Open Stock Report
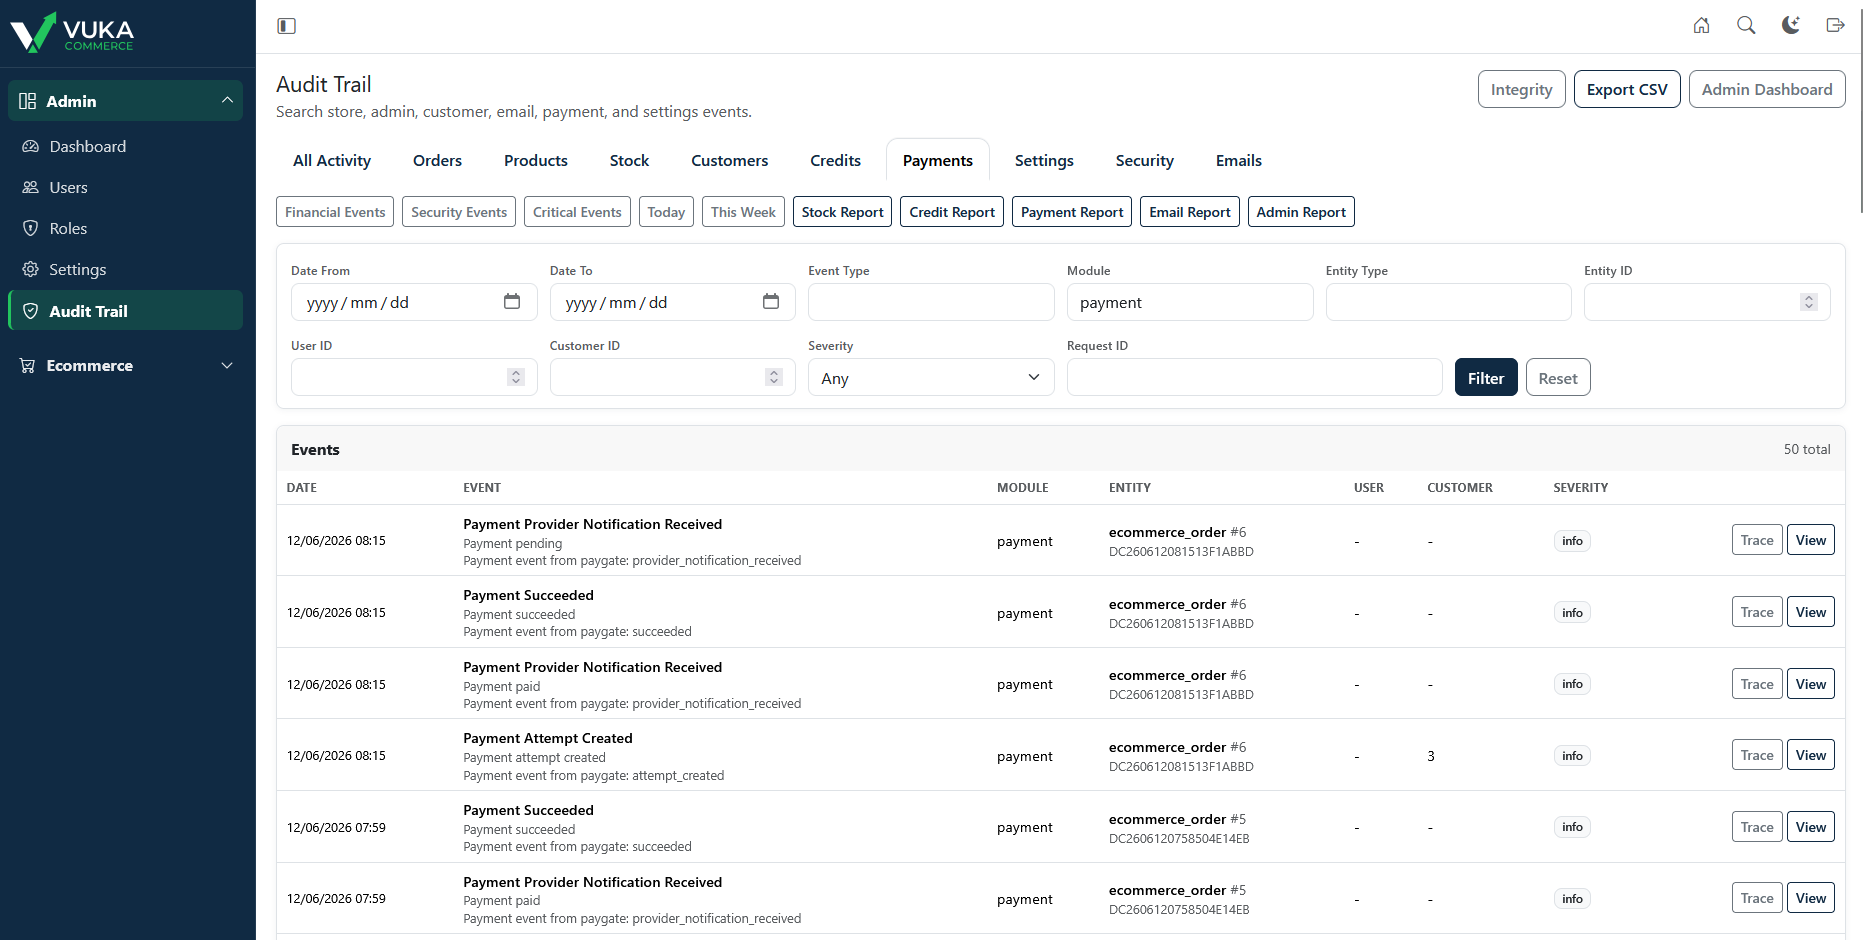This screenshot has width=1863, height=940. (842, 212)
